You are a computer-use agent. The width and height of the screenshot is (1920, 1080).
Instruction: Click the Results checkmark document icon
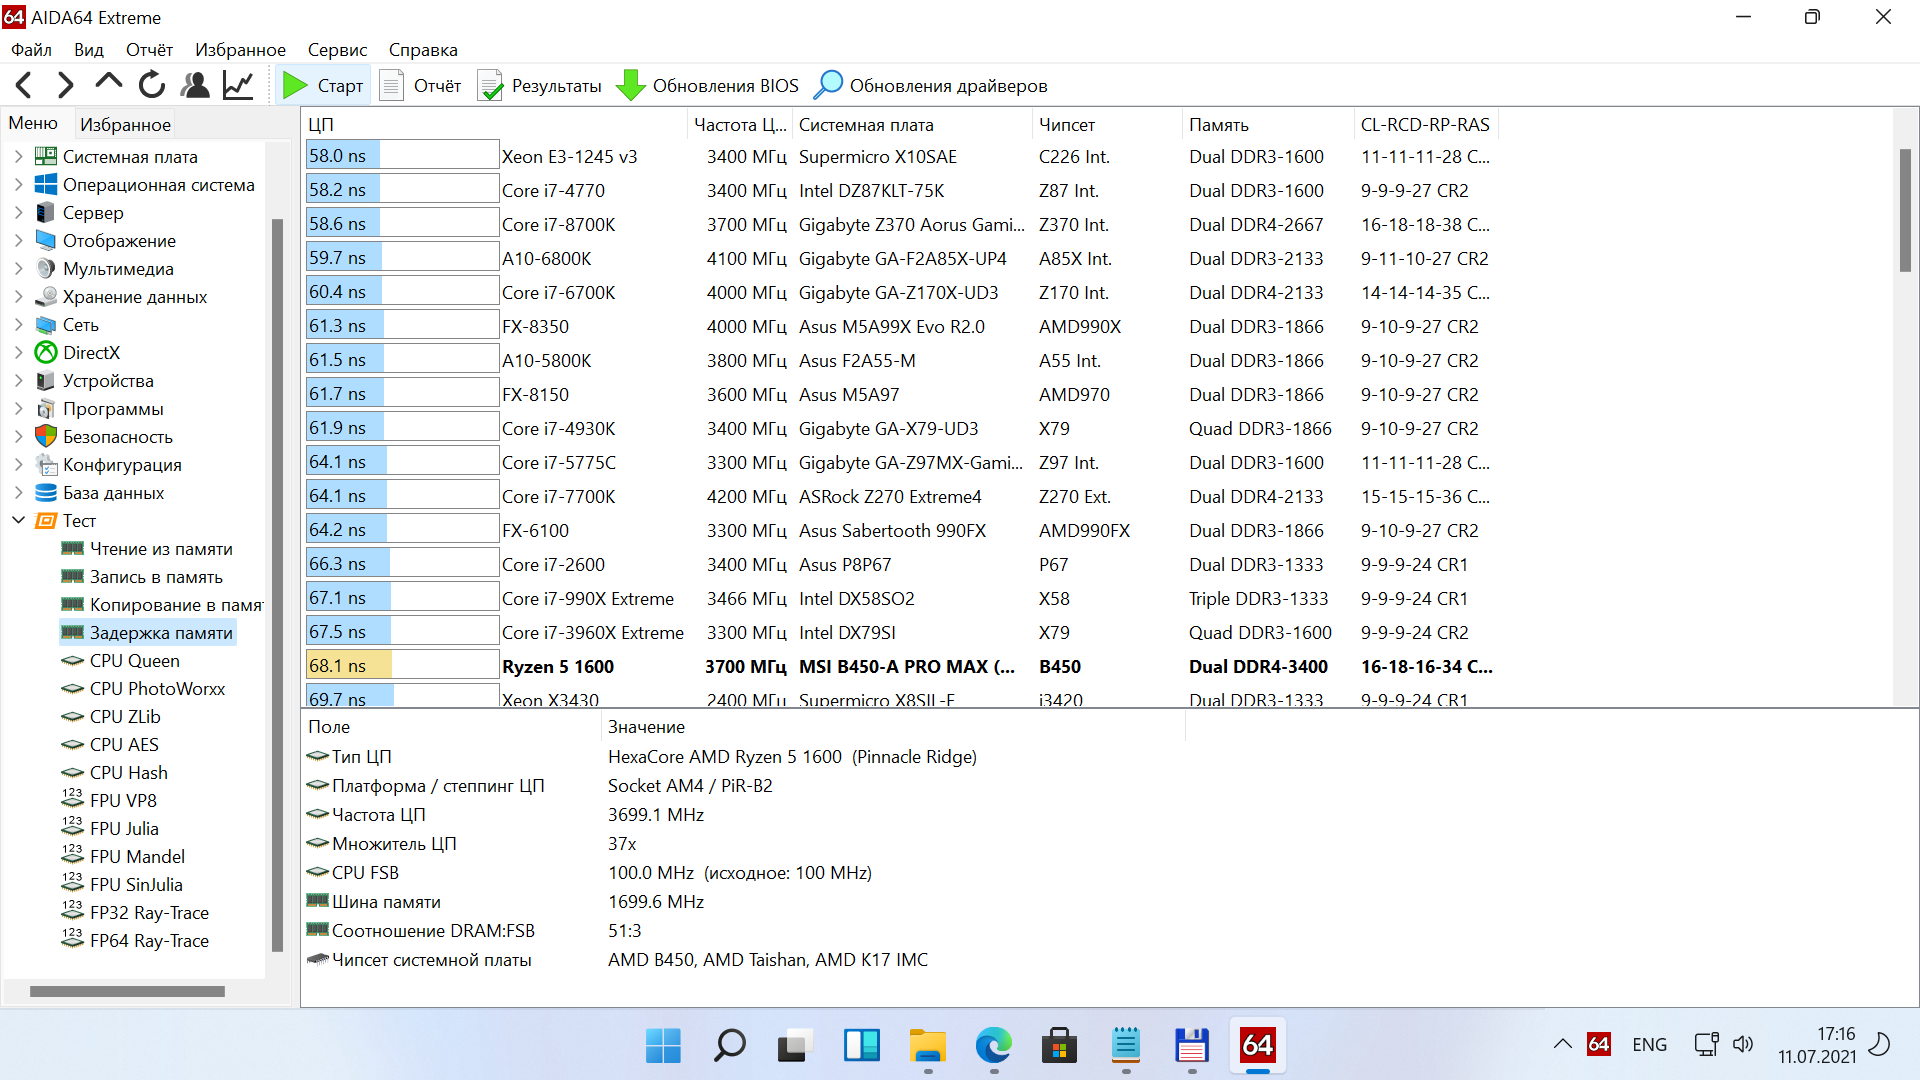[x=490, y=86]
